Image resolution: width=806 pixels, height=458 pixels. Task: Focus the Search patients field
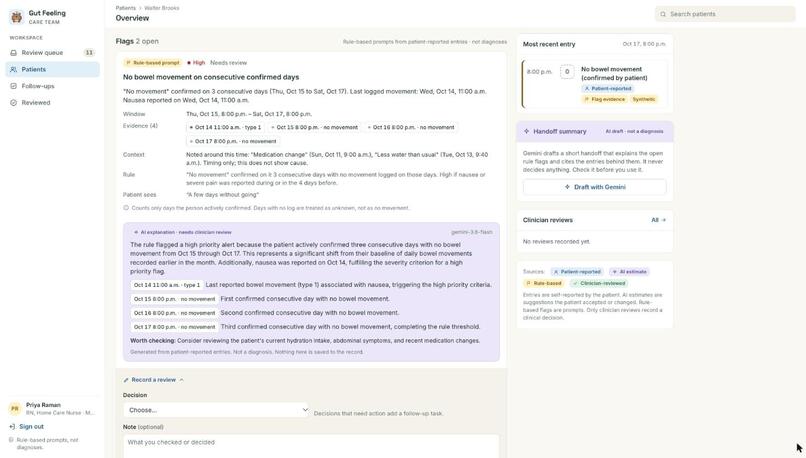pyautogui.click(x=725, y=14)
